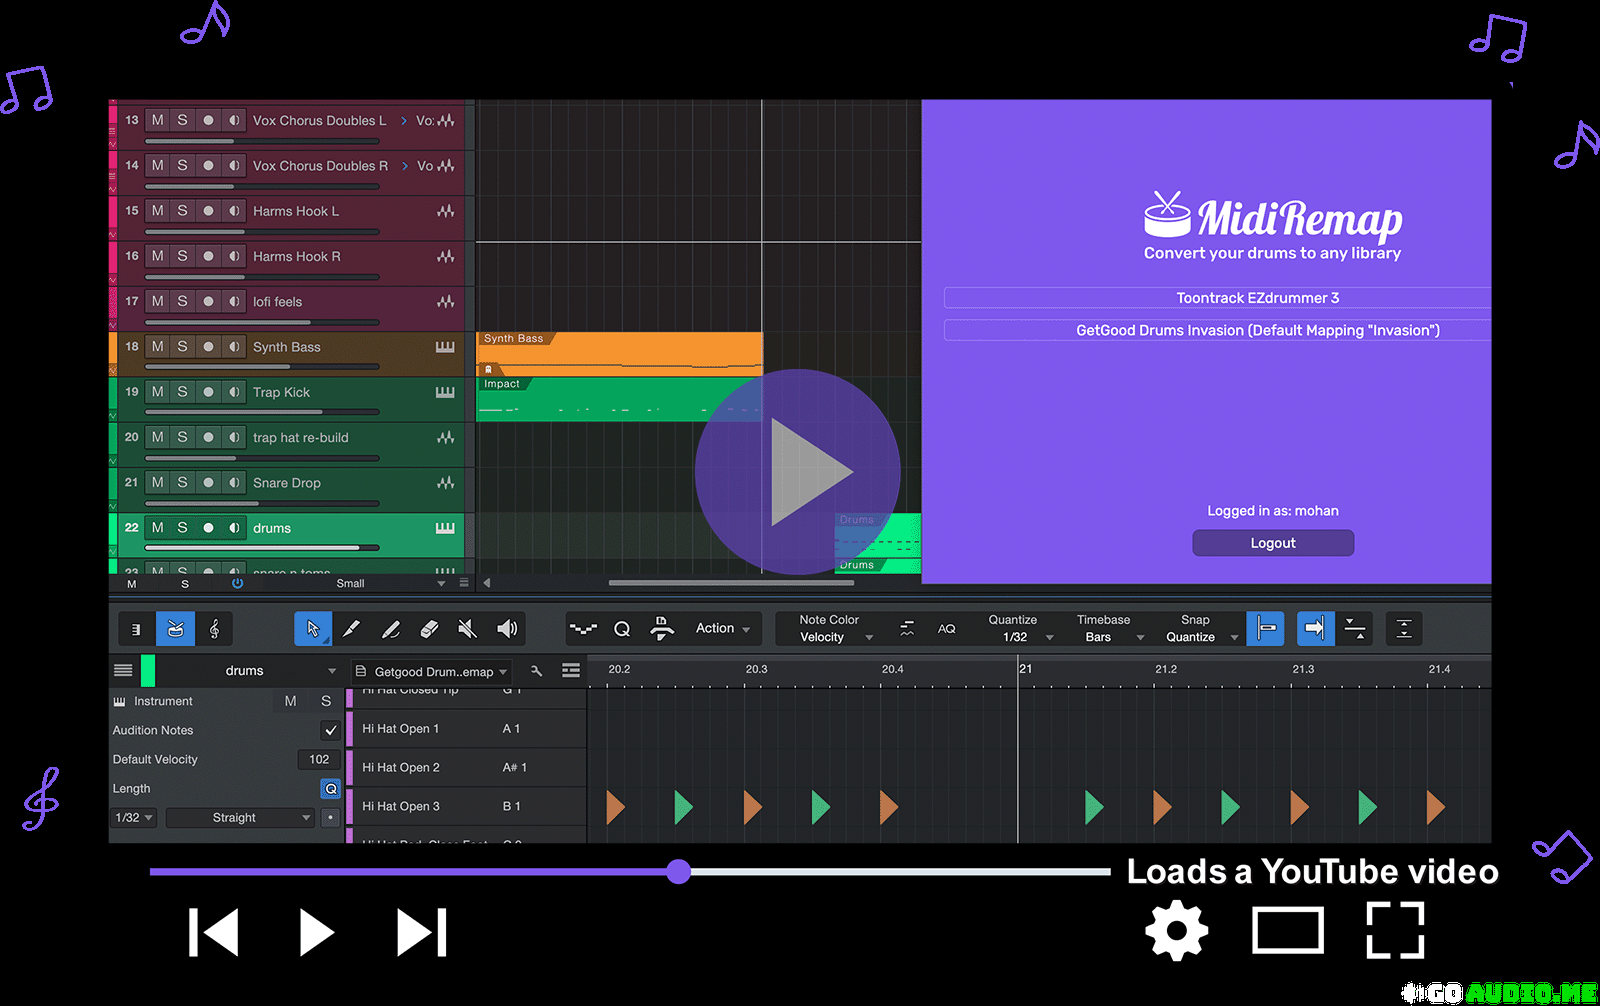Screen dimensions: 1600x1006
Task: Click the automation curve icon left of Q
Action: click(x=583, y=629)
